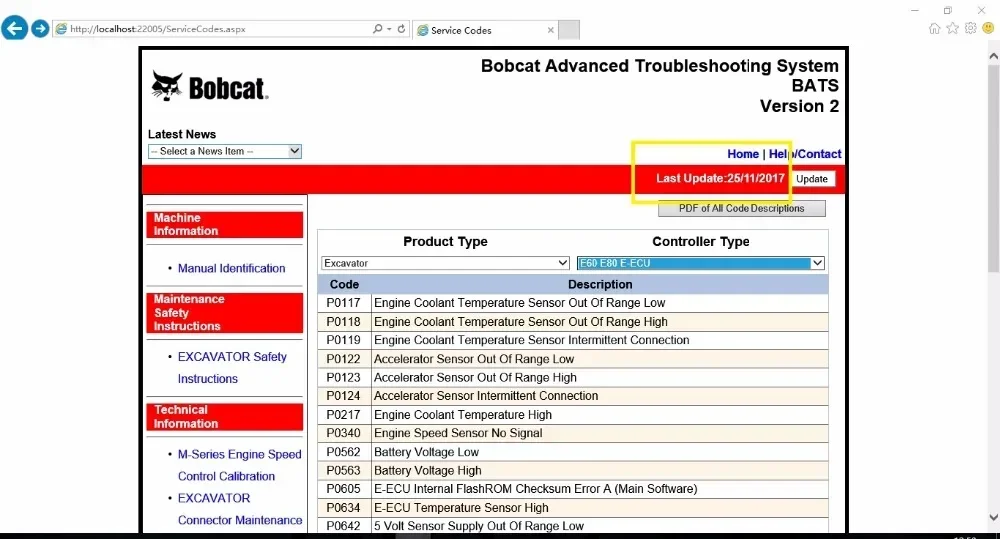This screenshot has width=1000, height=539.
Task: Click the page scrollbar down arrow
Action: pos(993,517)
